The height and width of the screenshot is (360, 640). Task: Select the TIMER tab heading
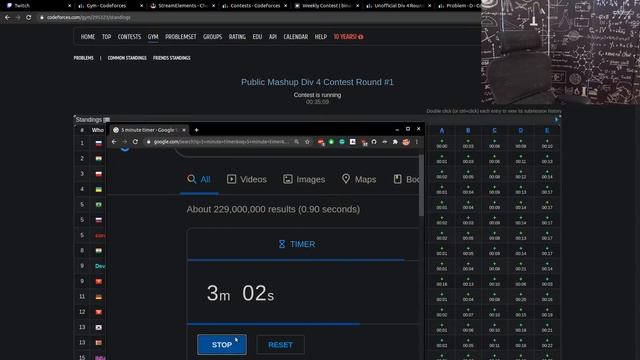(x=297, y=244)
